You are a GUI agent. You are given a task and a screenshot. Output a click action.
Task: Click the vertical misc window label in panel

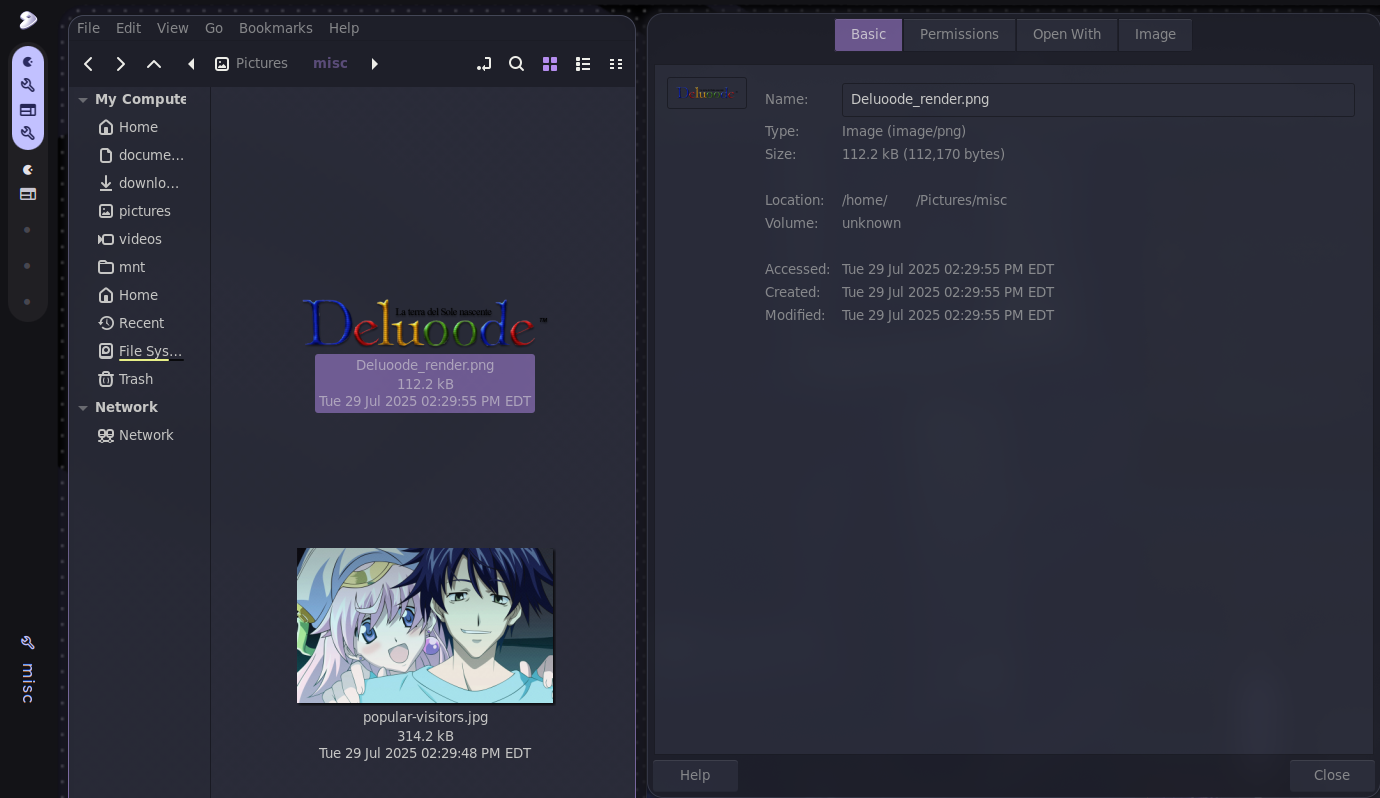28,683
